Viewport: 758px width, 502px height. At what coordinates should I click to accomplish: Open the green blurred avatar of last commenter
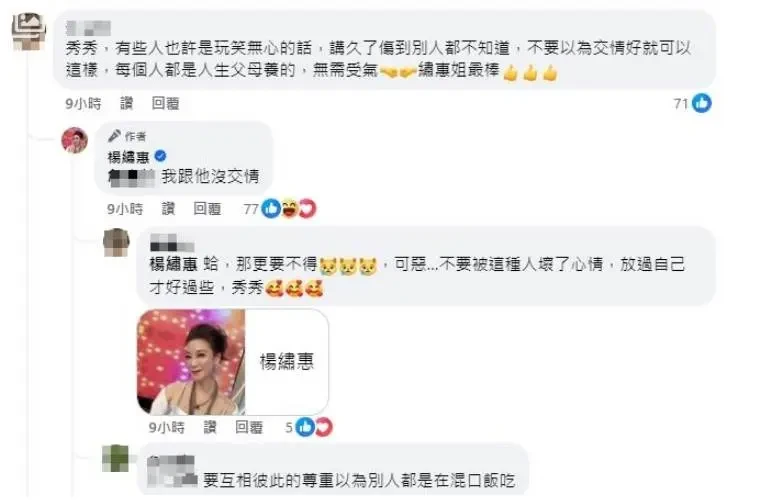116,458
